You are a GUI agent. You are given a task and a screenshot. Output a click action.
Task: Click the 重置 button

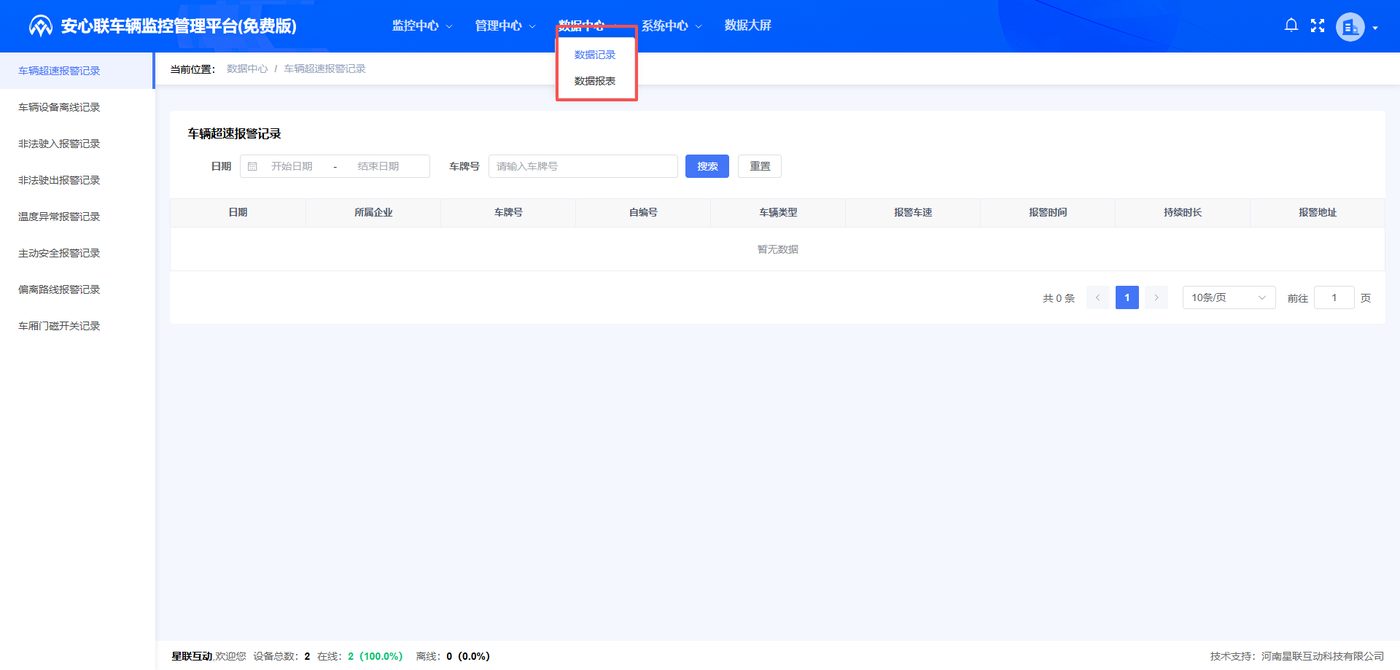tap(760, 166)
